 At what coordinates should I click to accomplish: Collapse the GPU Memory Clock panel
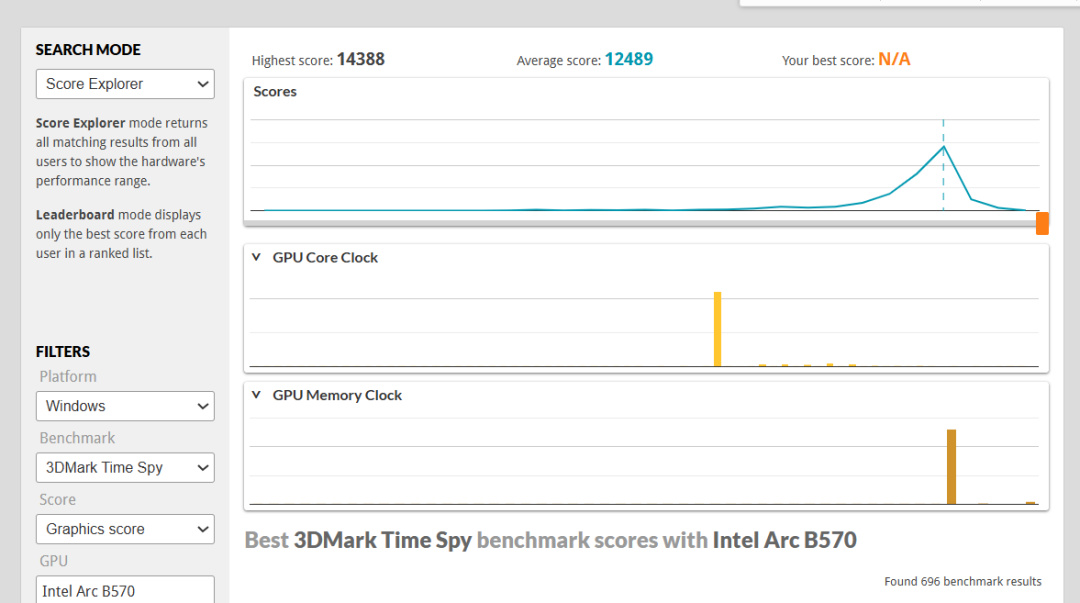click(256, 395)
